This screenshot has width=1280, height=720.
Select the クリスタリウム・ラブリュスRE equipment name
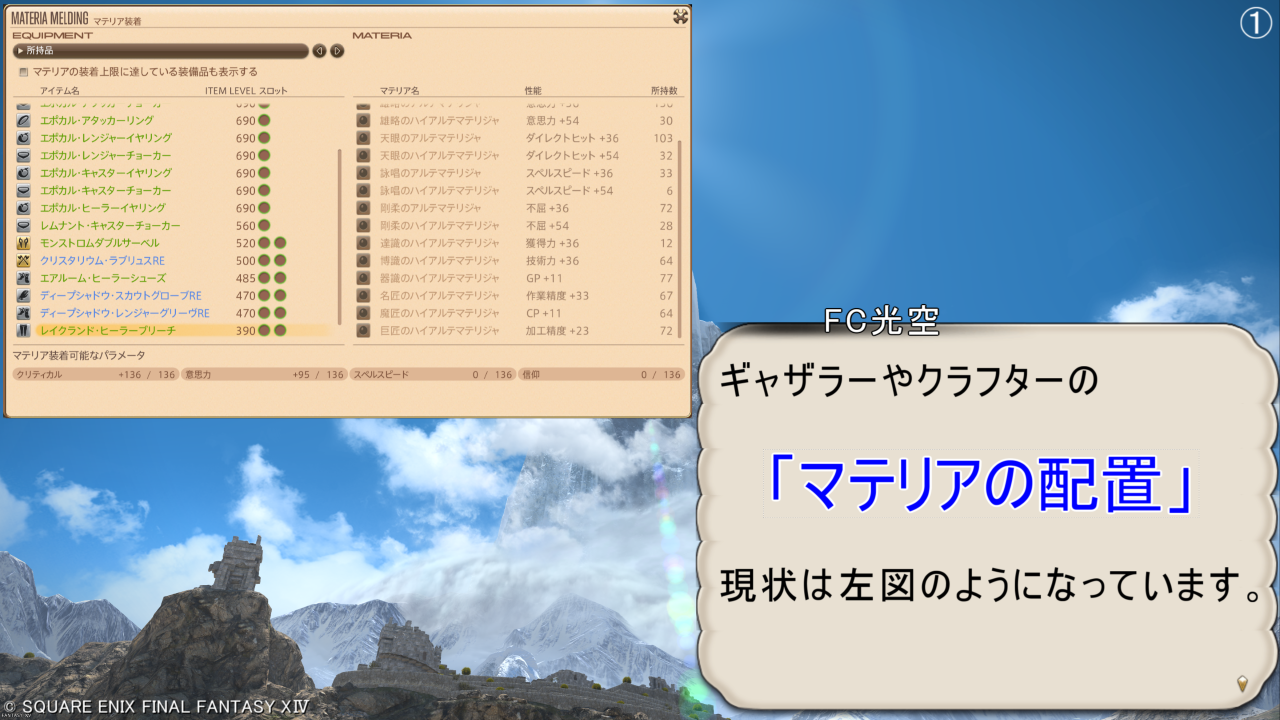102,260
